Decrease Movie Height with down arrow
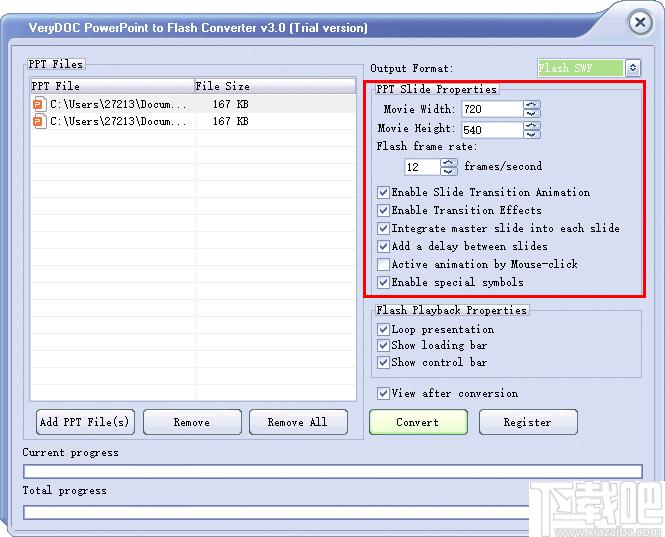 point(532,134)
